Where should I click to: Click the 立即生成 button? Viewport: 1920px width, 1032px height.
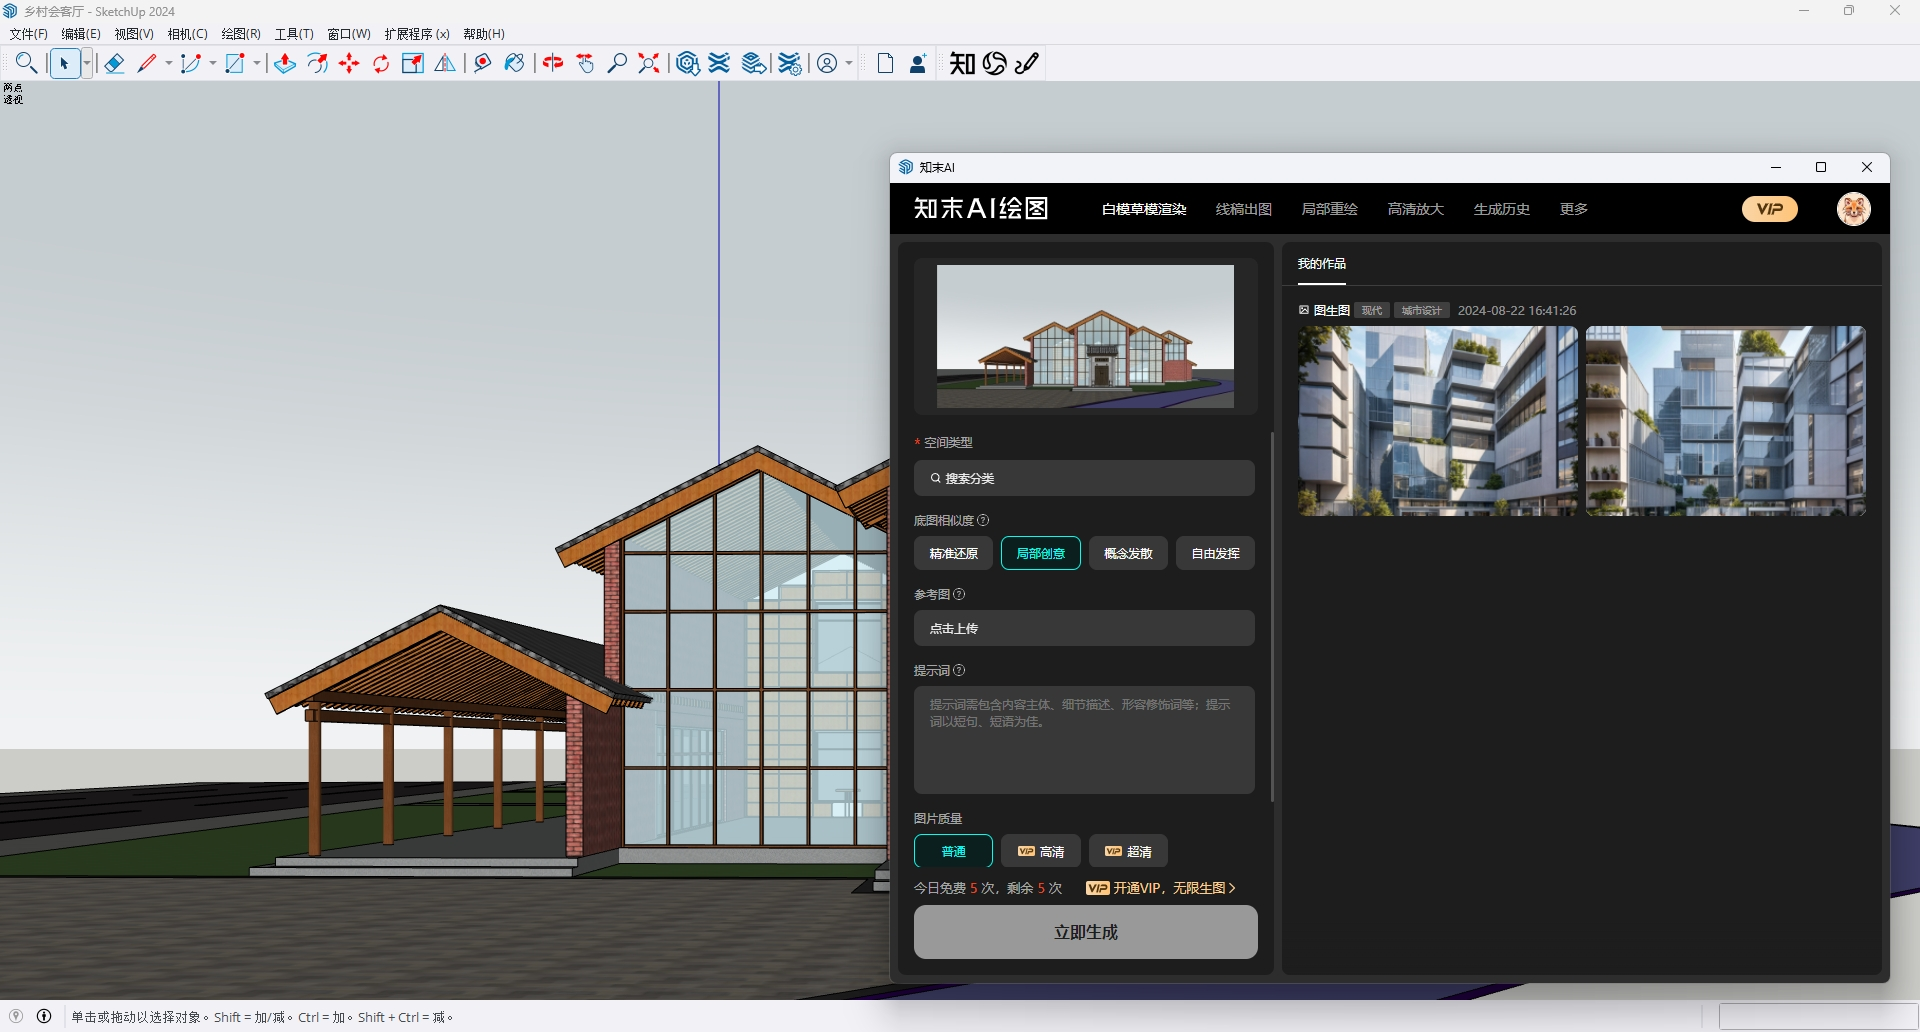pyautogui.click(x=1085, y=932)
